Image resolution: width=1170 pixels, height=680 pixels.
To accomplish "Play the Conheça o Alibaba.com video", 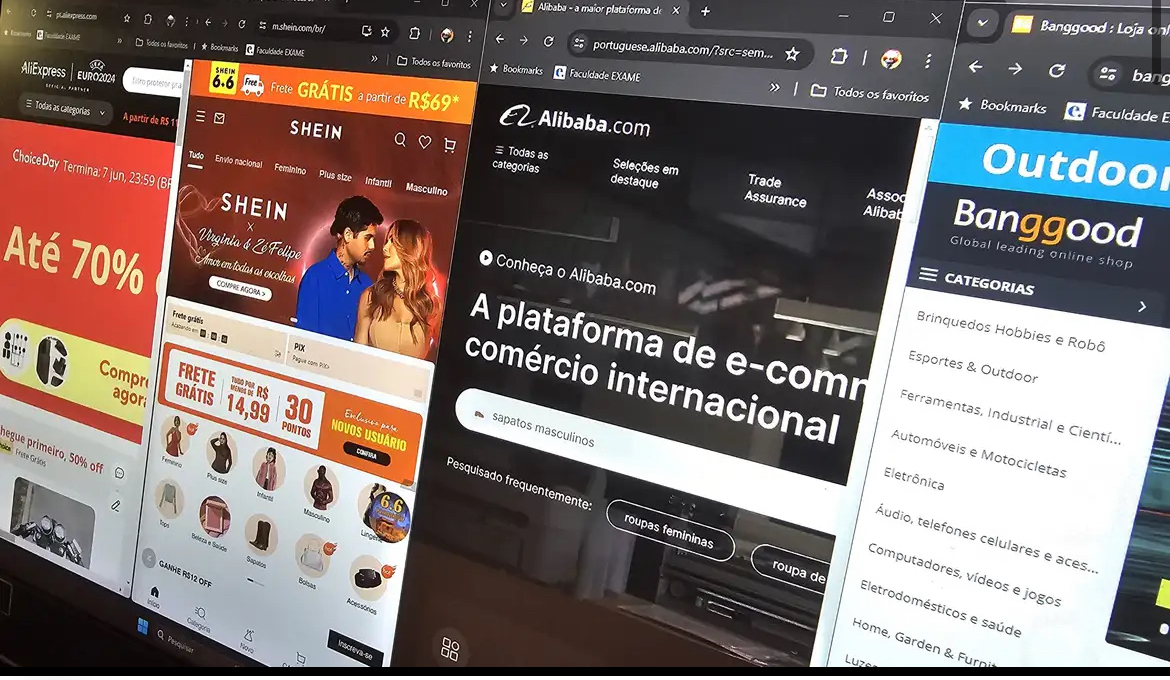I will pyautogui.click(x=486, y=258).
